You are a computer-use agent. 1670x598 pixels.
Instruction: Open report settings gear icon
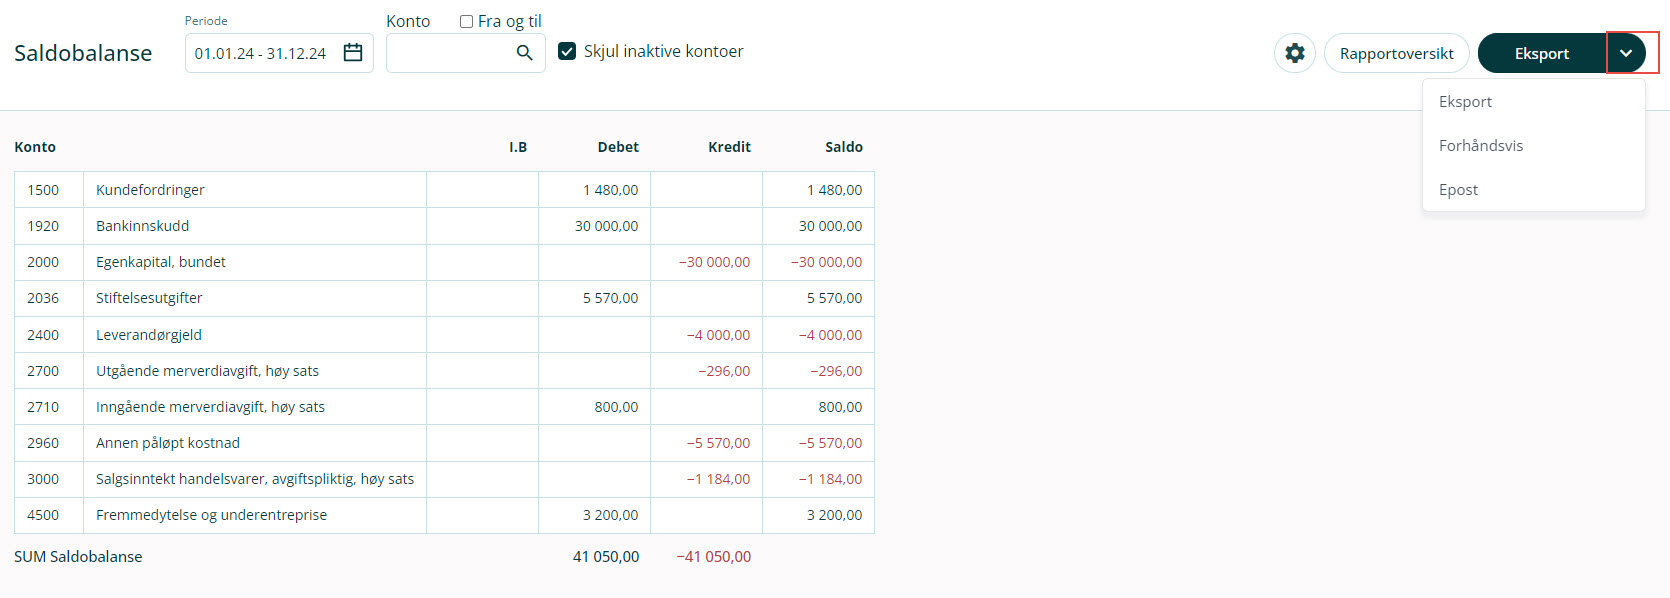point(1295,53)
